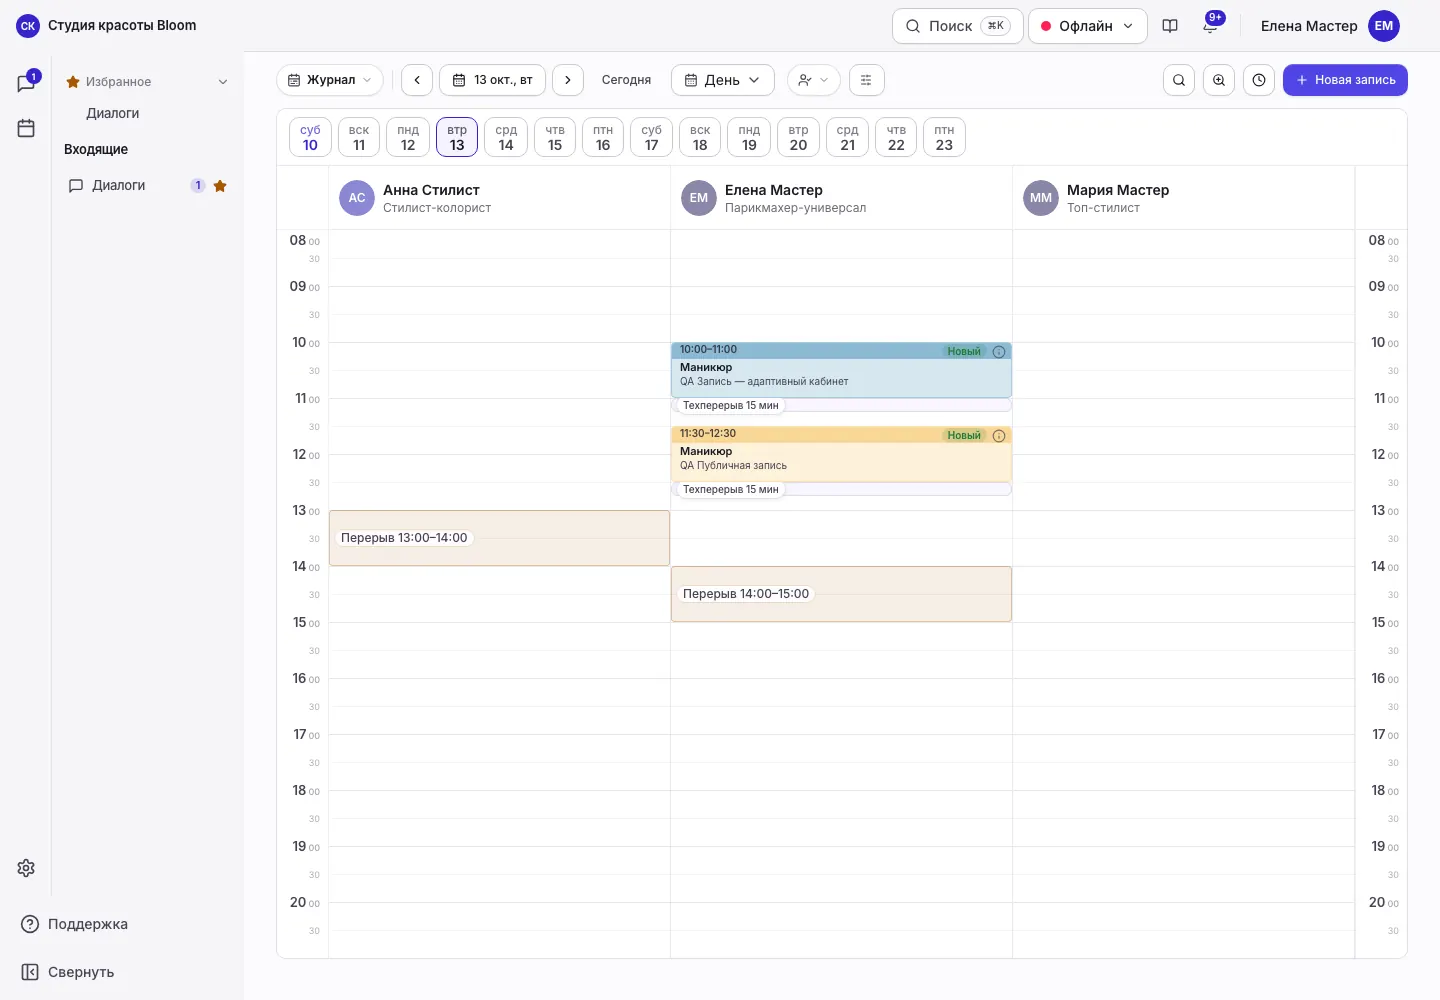The width and height of the screenshot is (1440, 1000).
Task: Click the Перерыв 13:00–14:00 block
Action: coord(499,538)
